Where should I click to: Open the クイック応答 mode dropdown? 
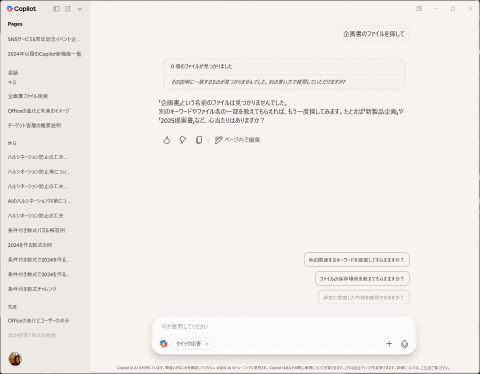(192, 344)
